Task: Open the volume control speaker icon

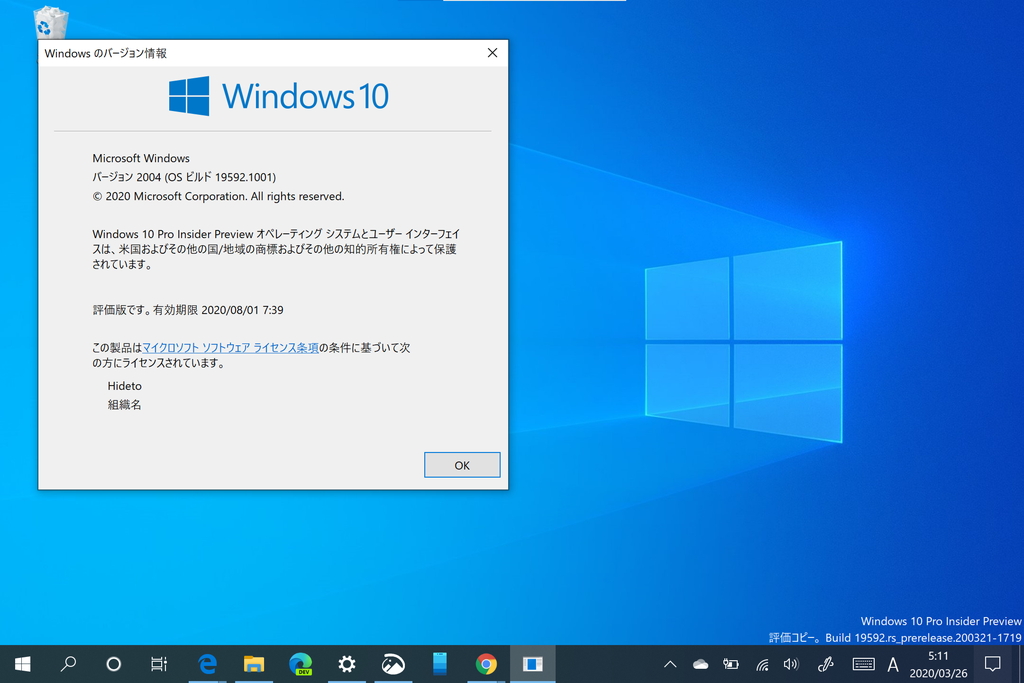Action: (791, 663)
